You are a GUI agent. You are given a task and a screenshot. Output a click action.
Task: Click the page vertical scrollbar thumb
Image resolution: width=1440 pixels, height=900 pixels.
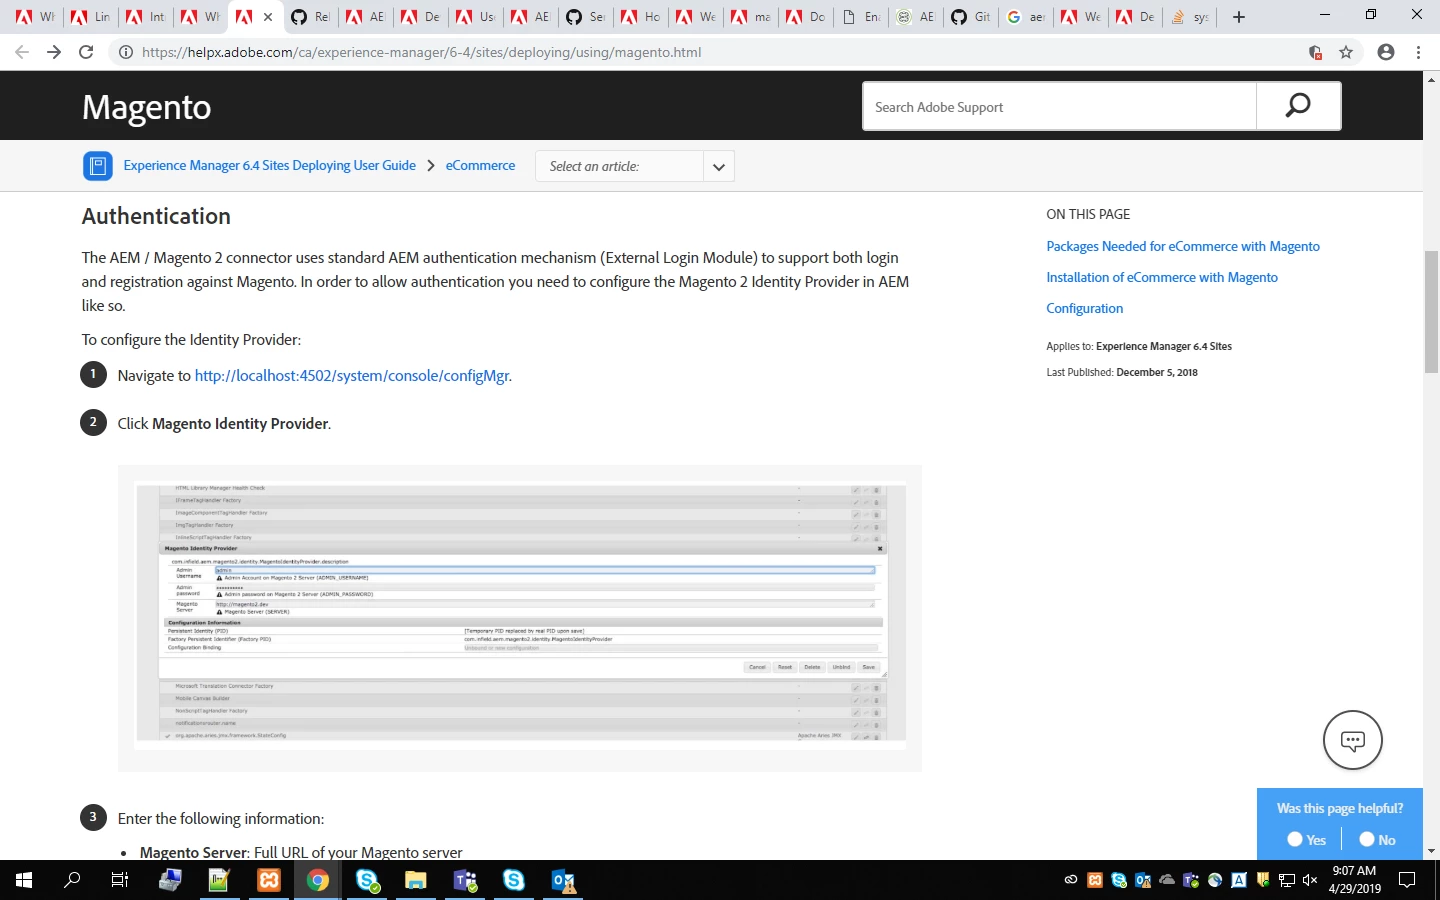tap(1431, 312)
